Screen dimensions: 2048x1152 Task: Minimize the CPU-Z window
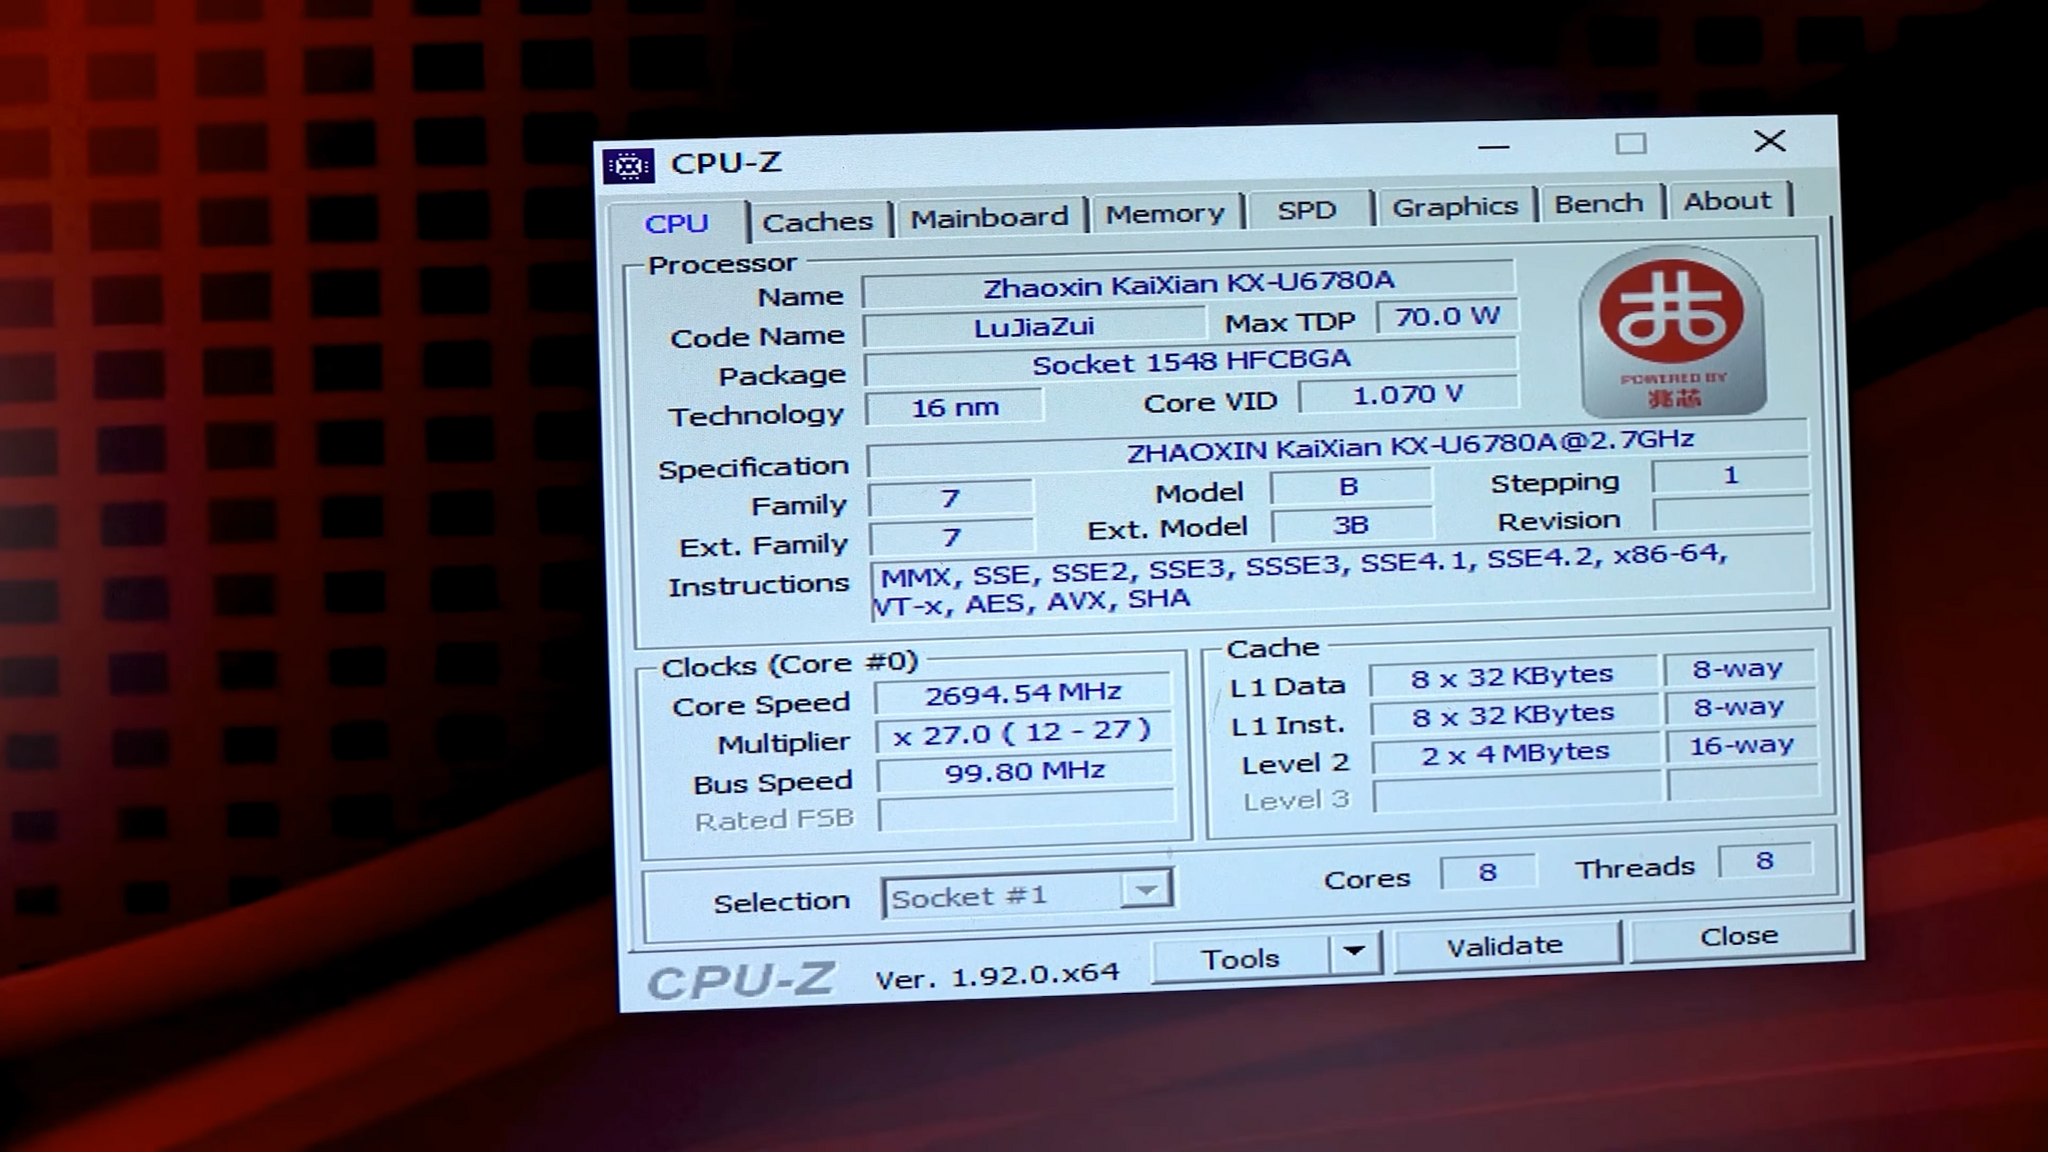(x=1493, y=146)
